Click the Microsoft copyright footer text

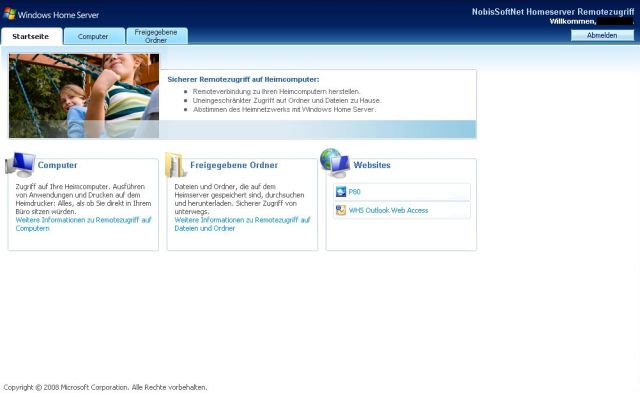coord(105,387)
